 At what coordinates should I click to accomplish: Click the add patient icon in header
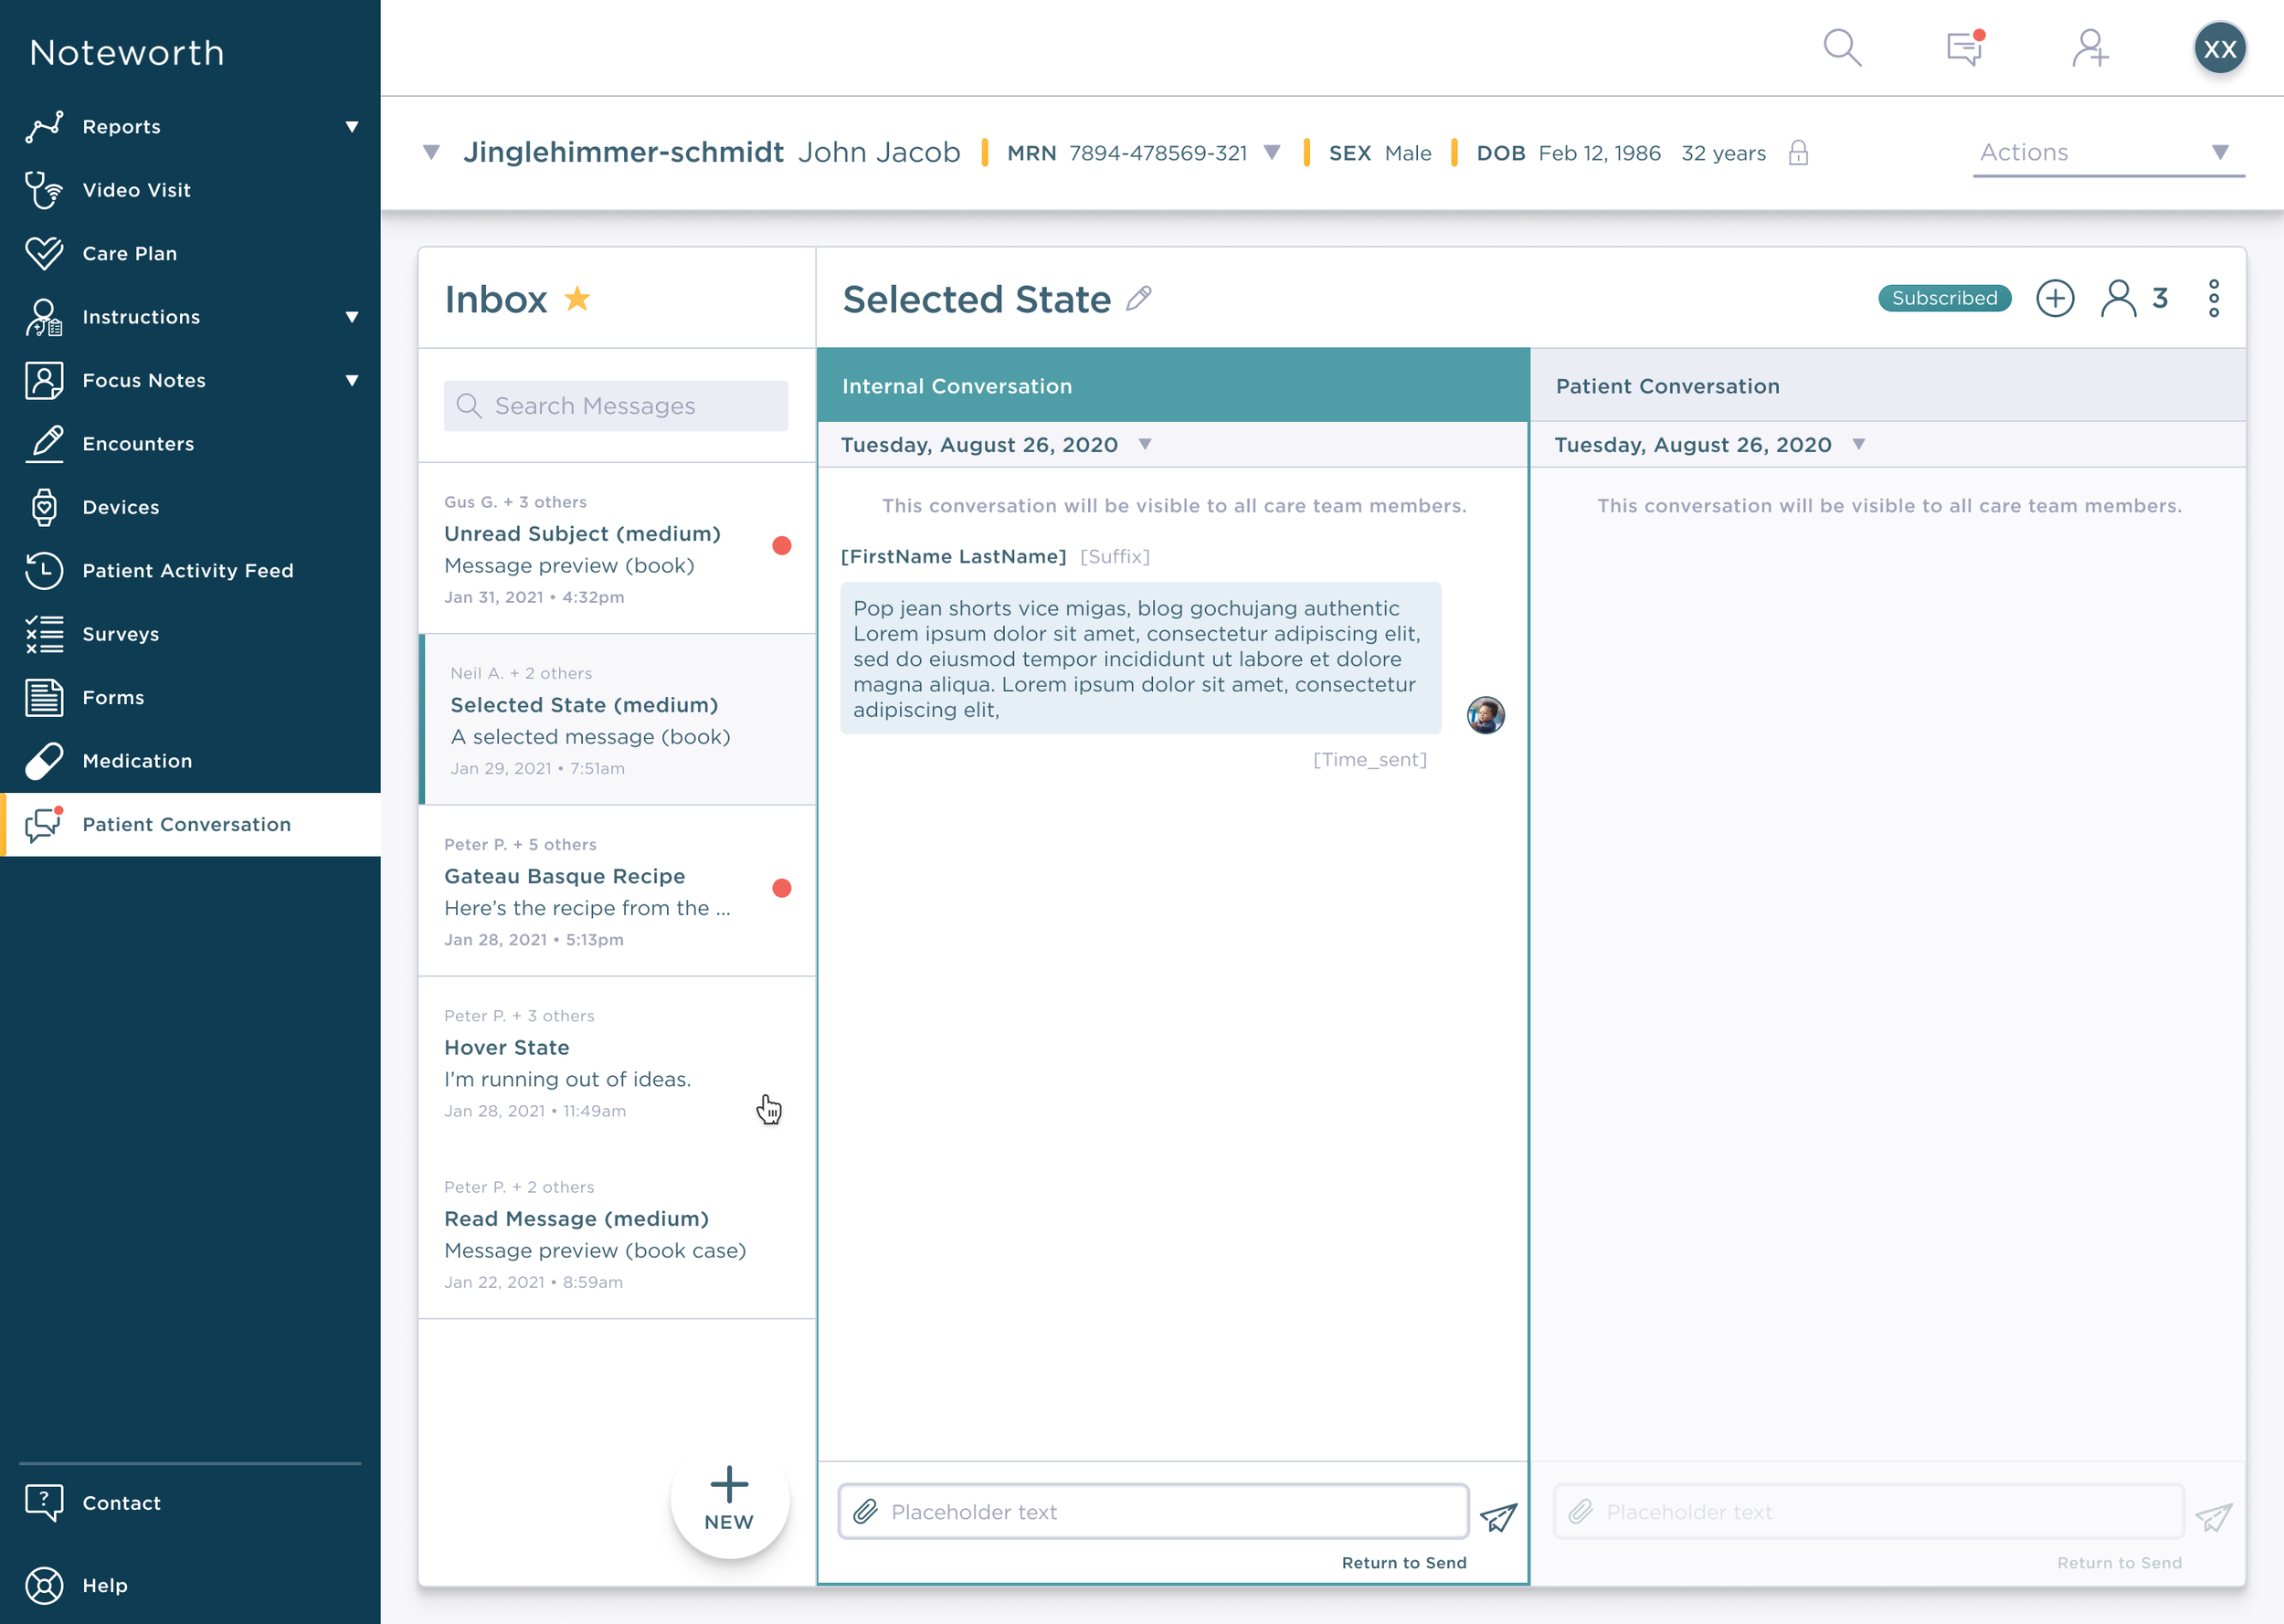pos(2090,48)
